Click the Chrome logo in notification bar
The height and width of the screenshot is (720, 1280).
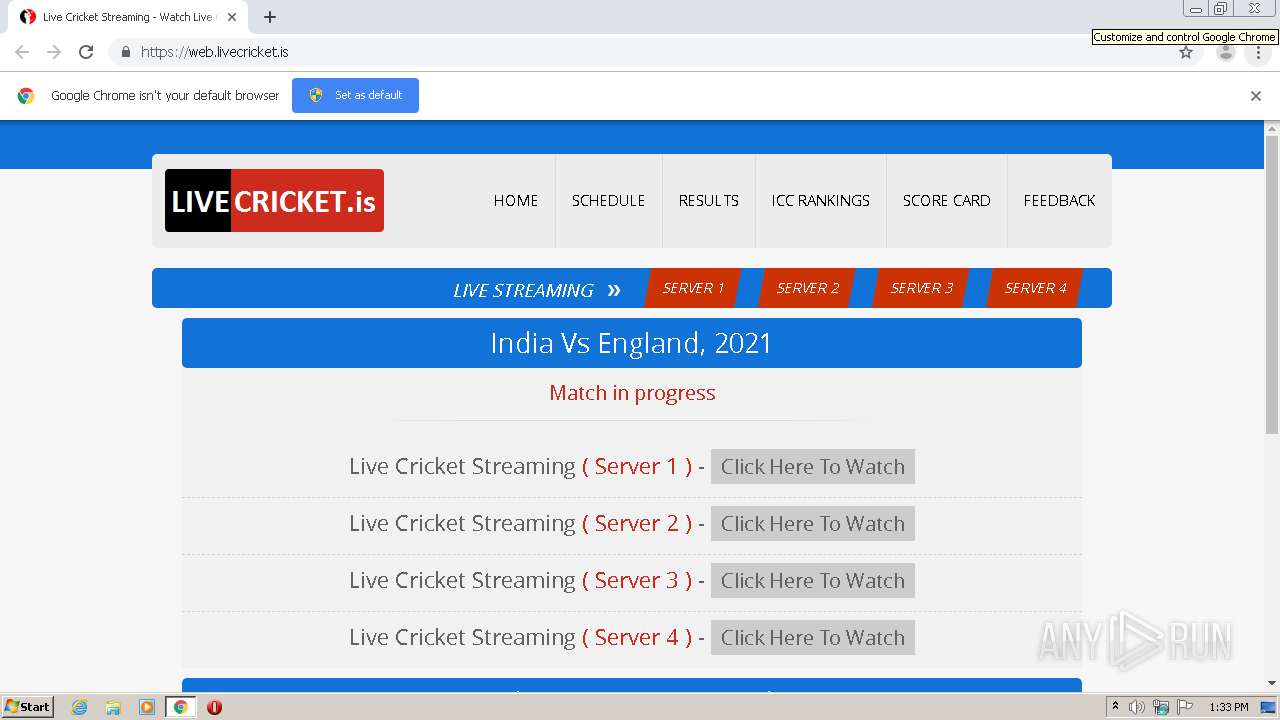click(26, 96)
